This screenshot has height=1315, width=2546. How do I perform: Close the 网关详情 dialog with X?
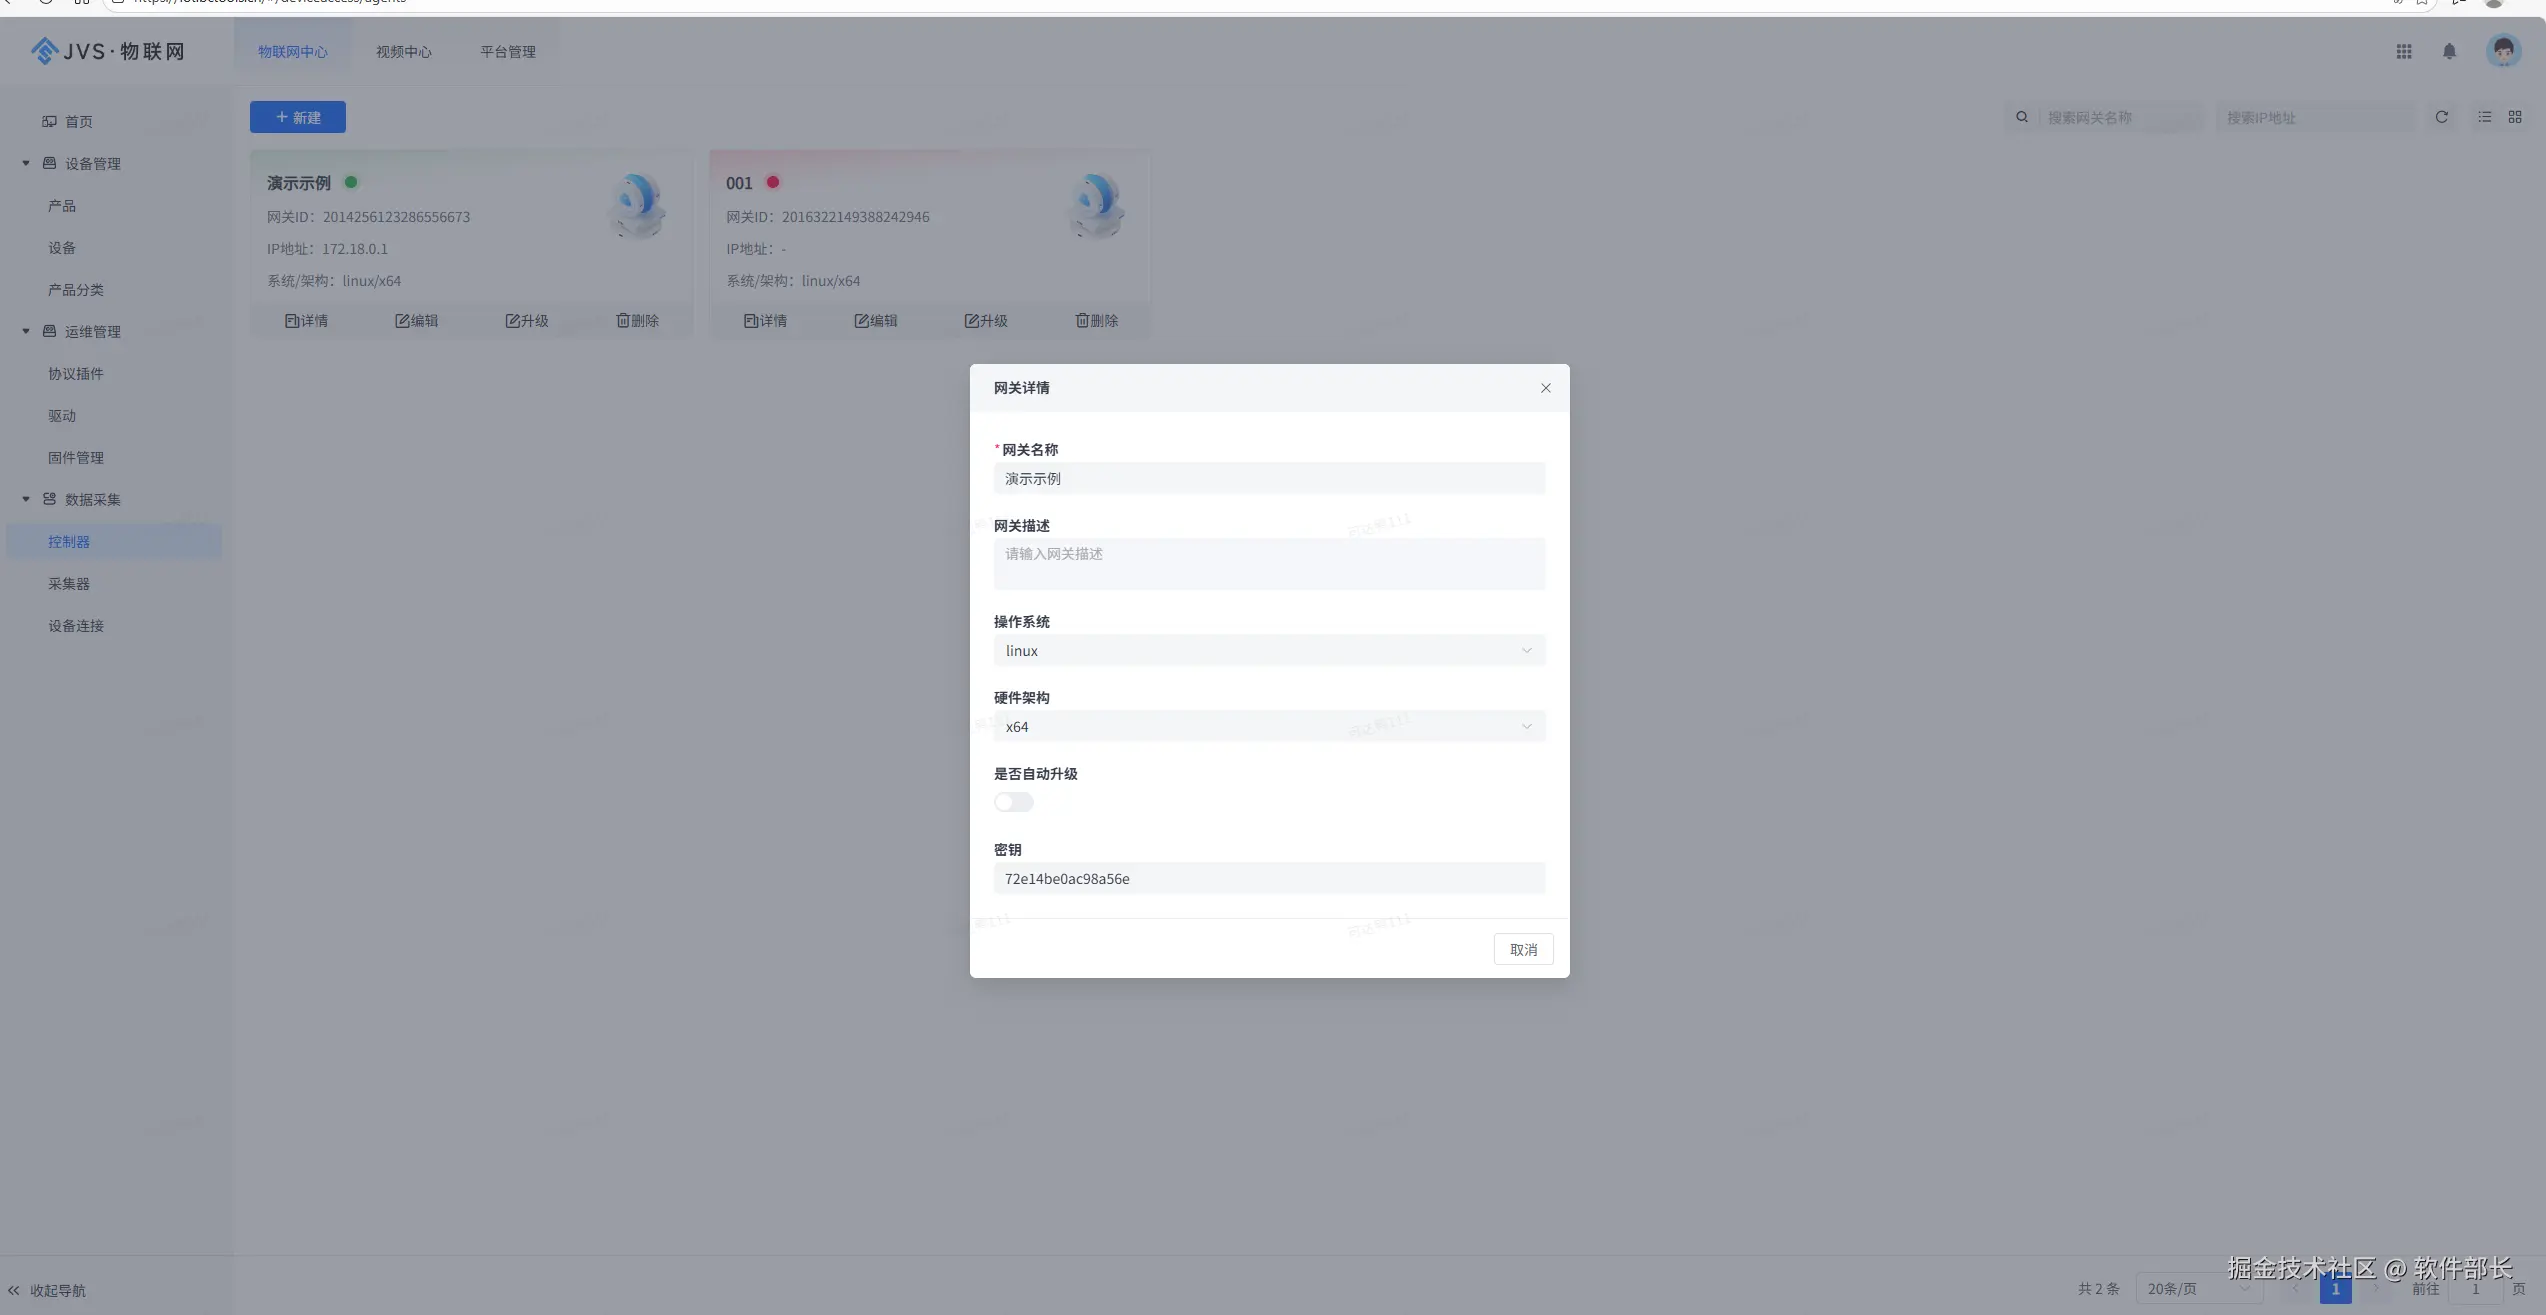coord(1545,388)
